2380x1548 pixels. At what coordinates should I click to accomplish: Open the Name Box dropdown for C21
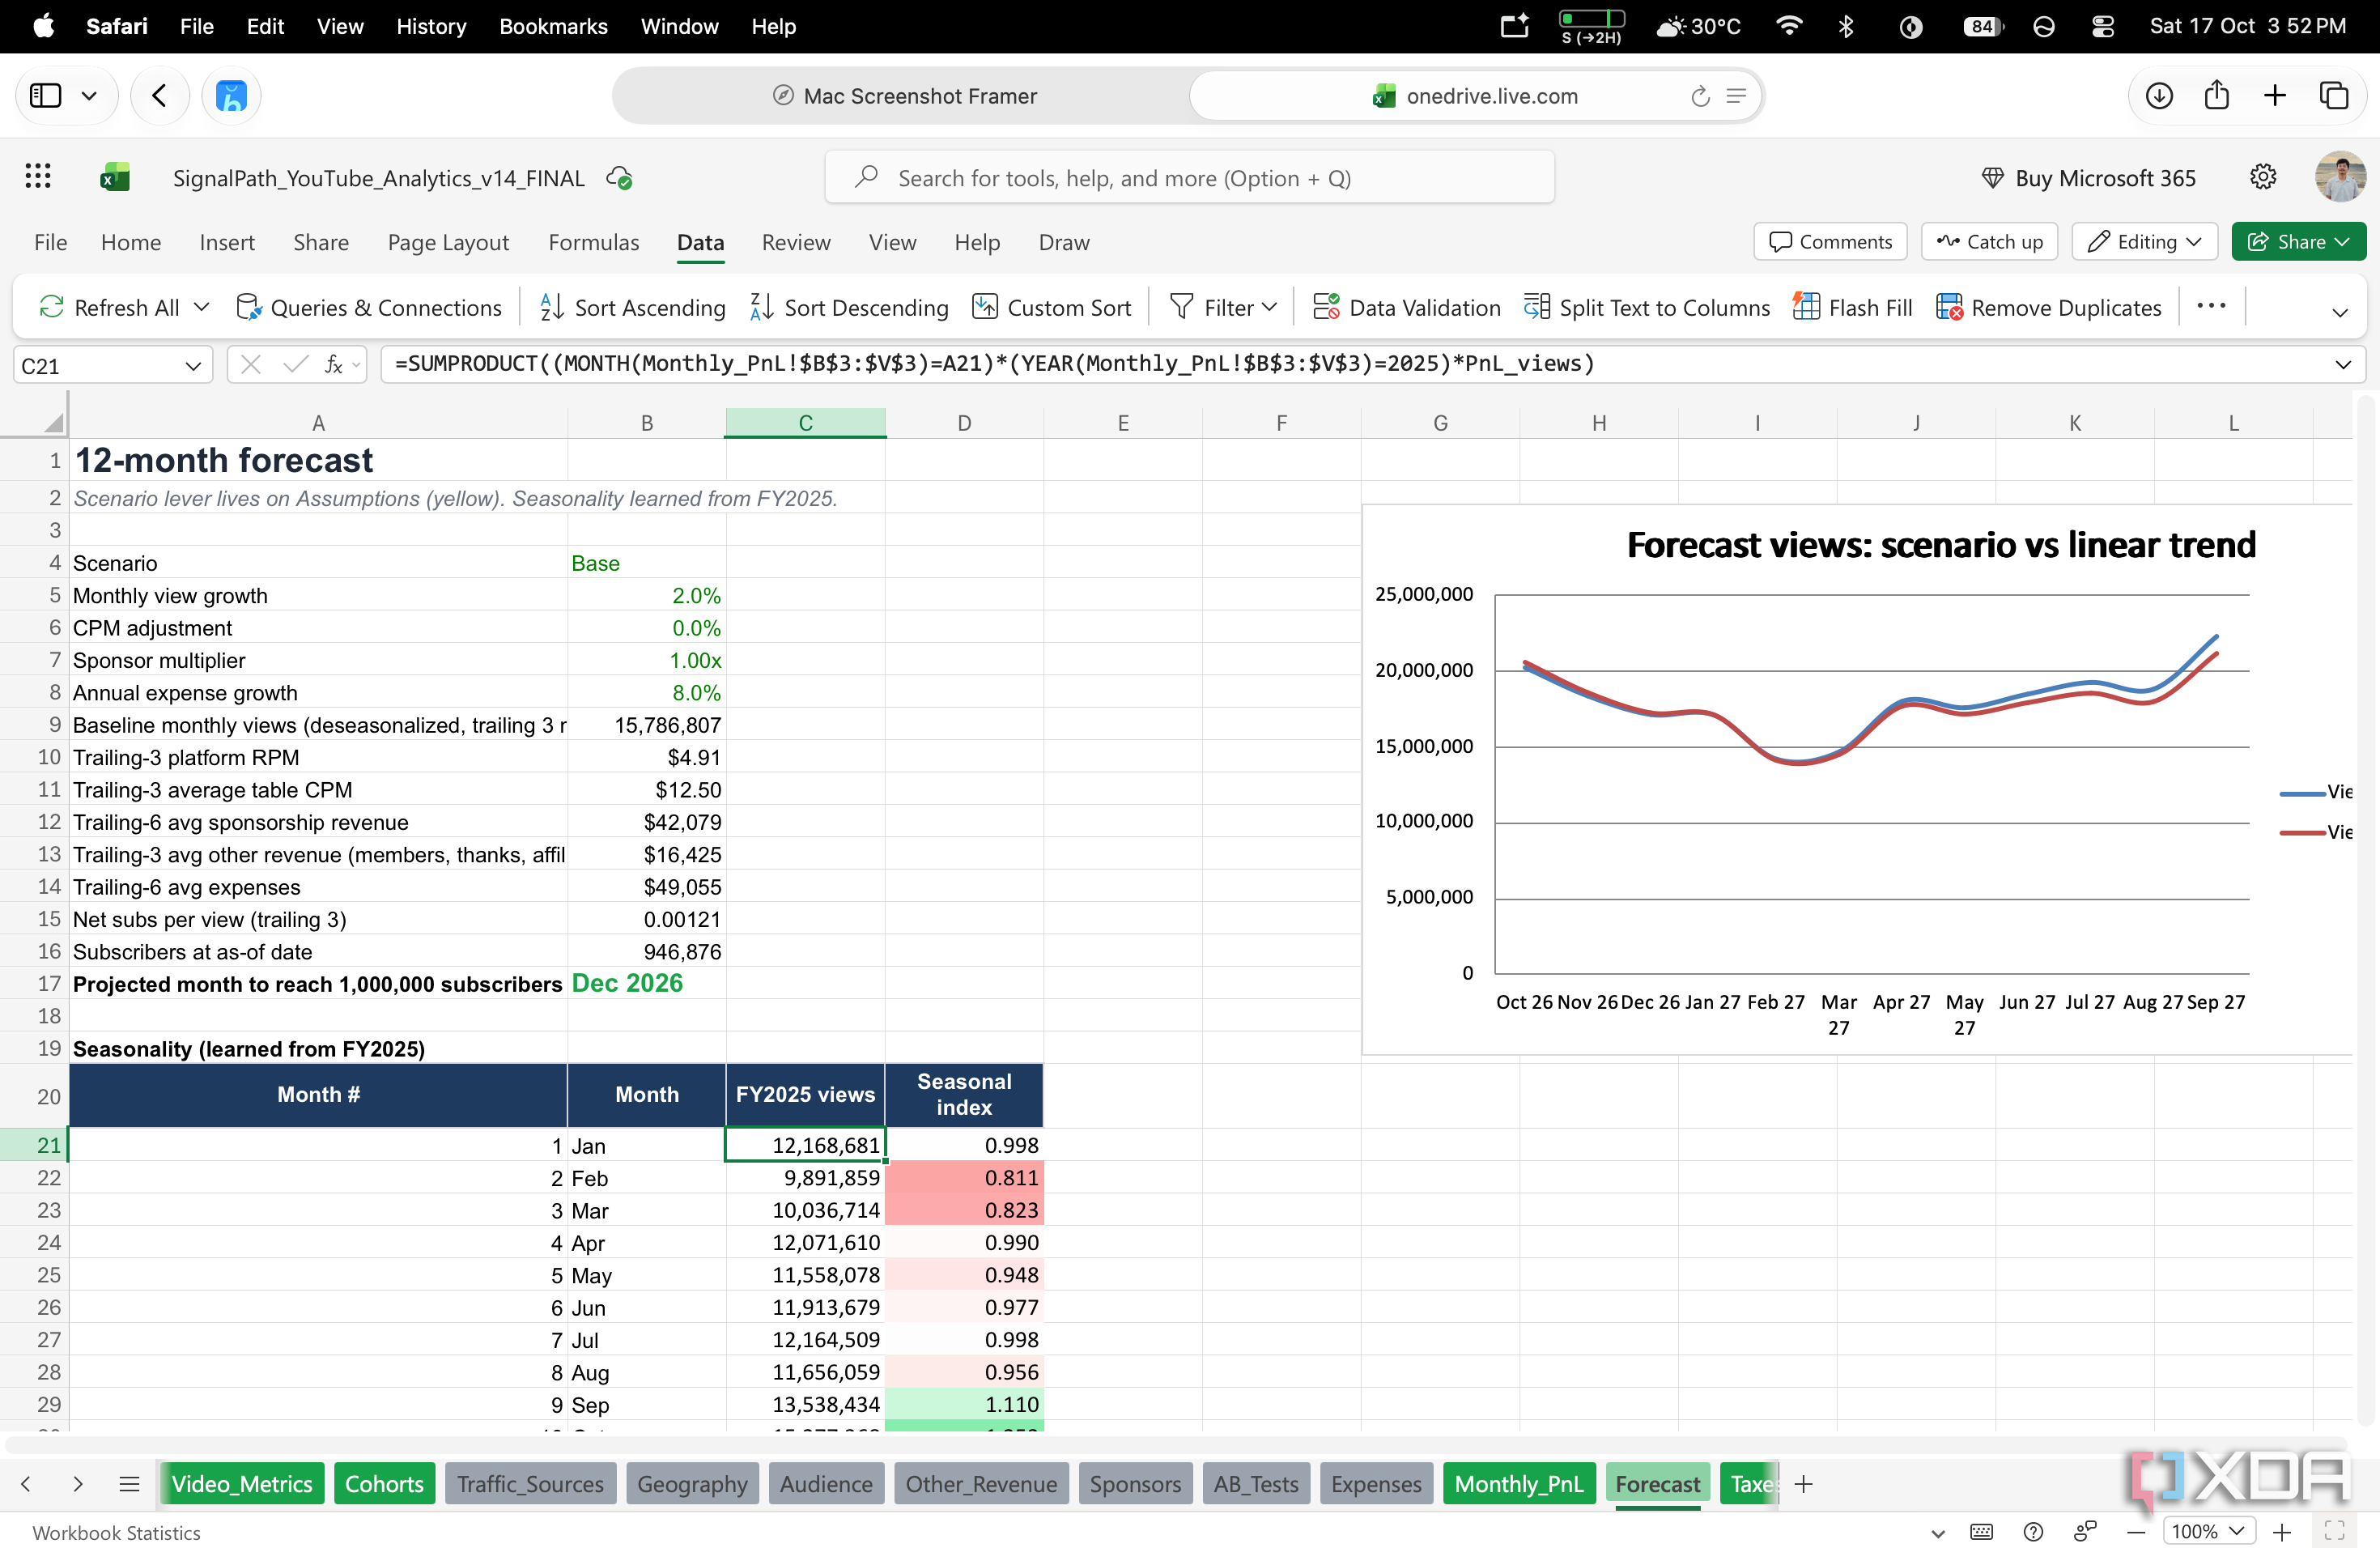point(193,366)
